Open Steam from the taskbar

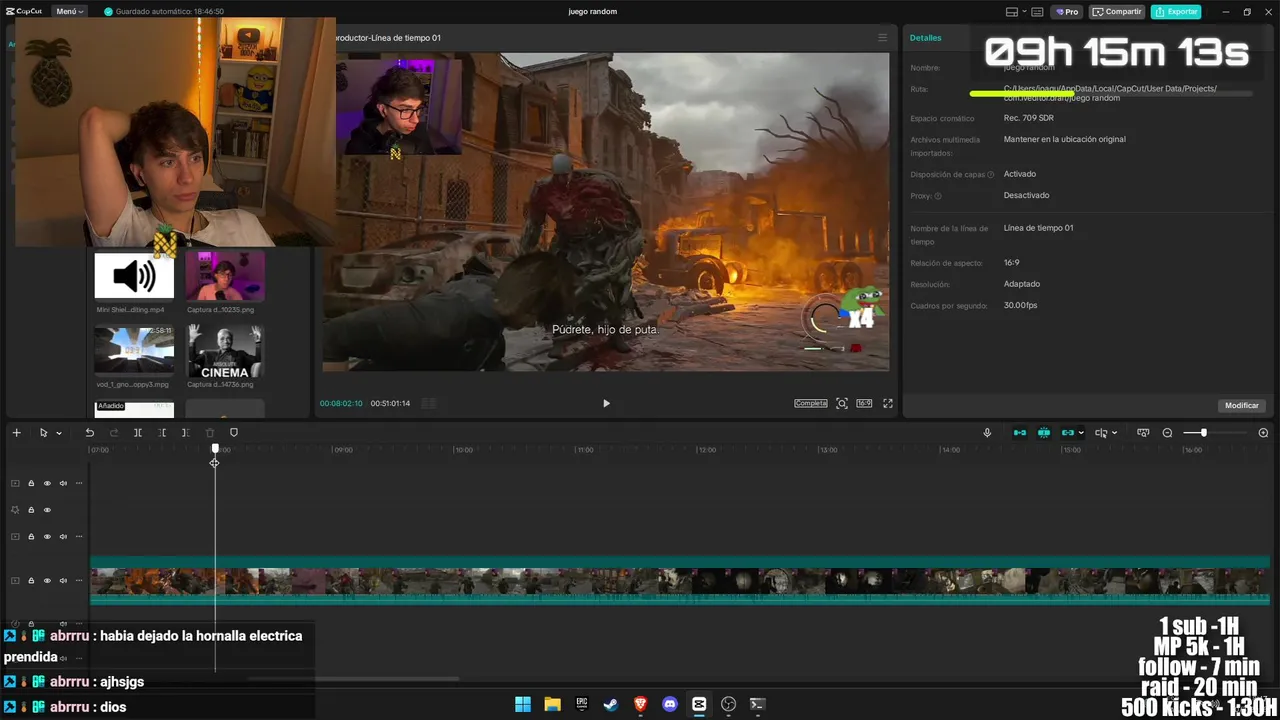[611, 704]
